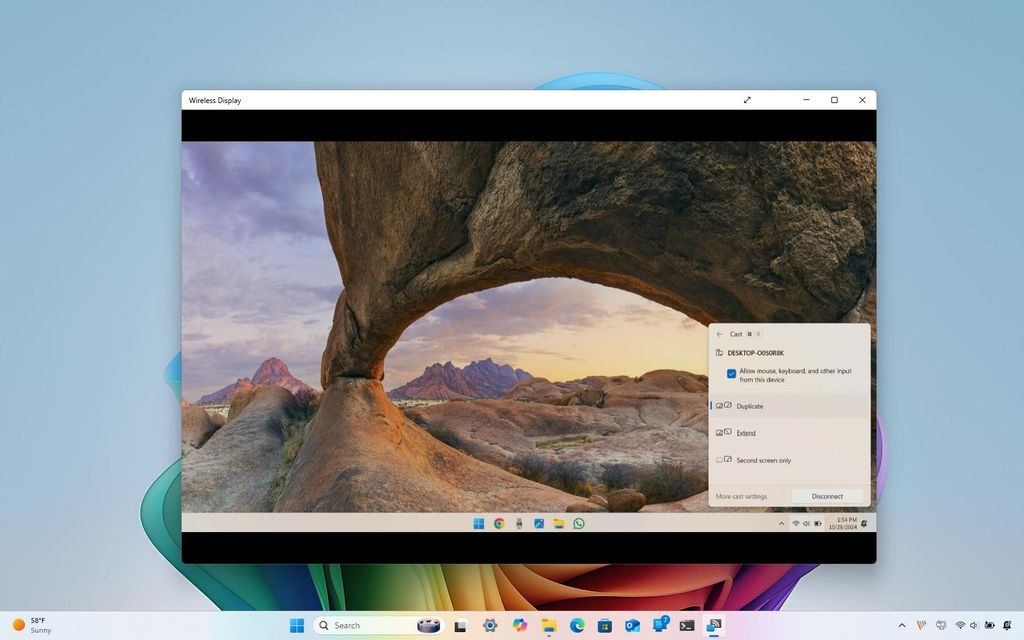Open the volume slider from the remote tray

(806, 523)
